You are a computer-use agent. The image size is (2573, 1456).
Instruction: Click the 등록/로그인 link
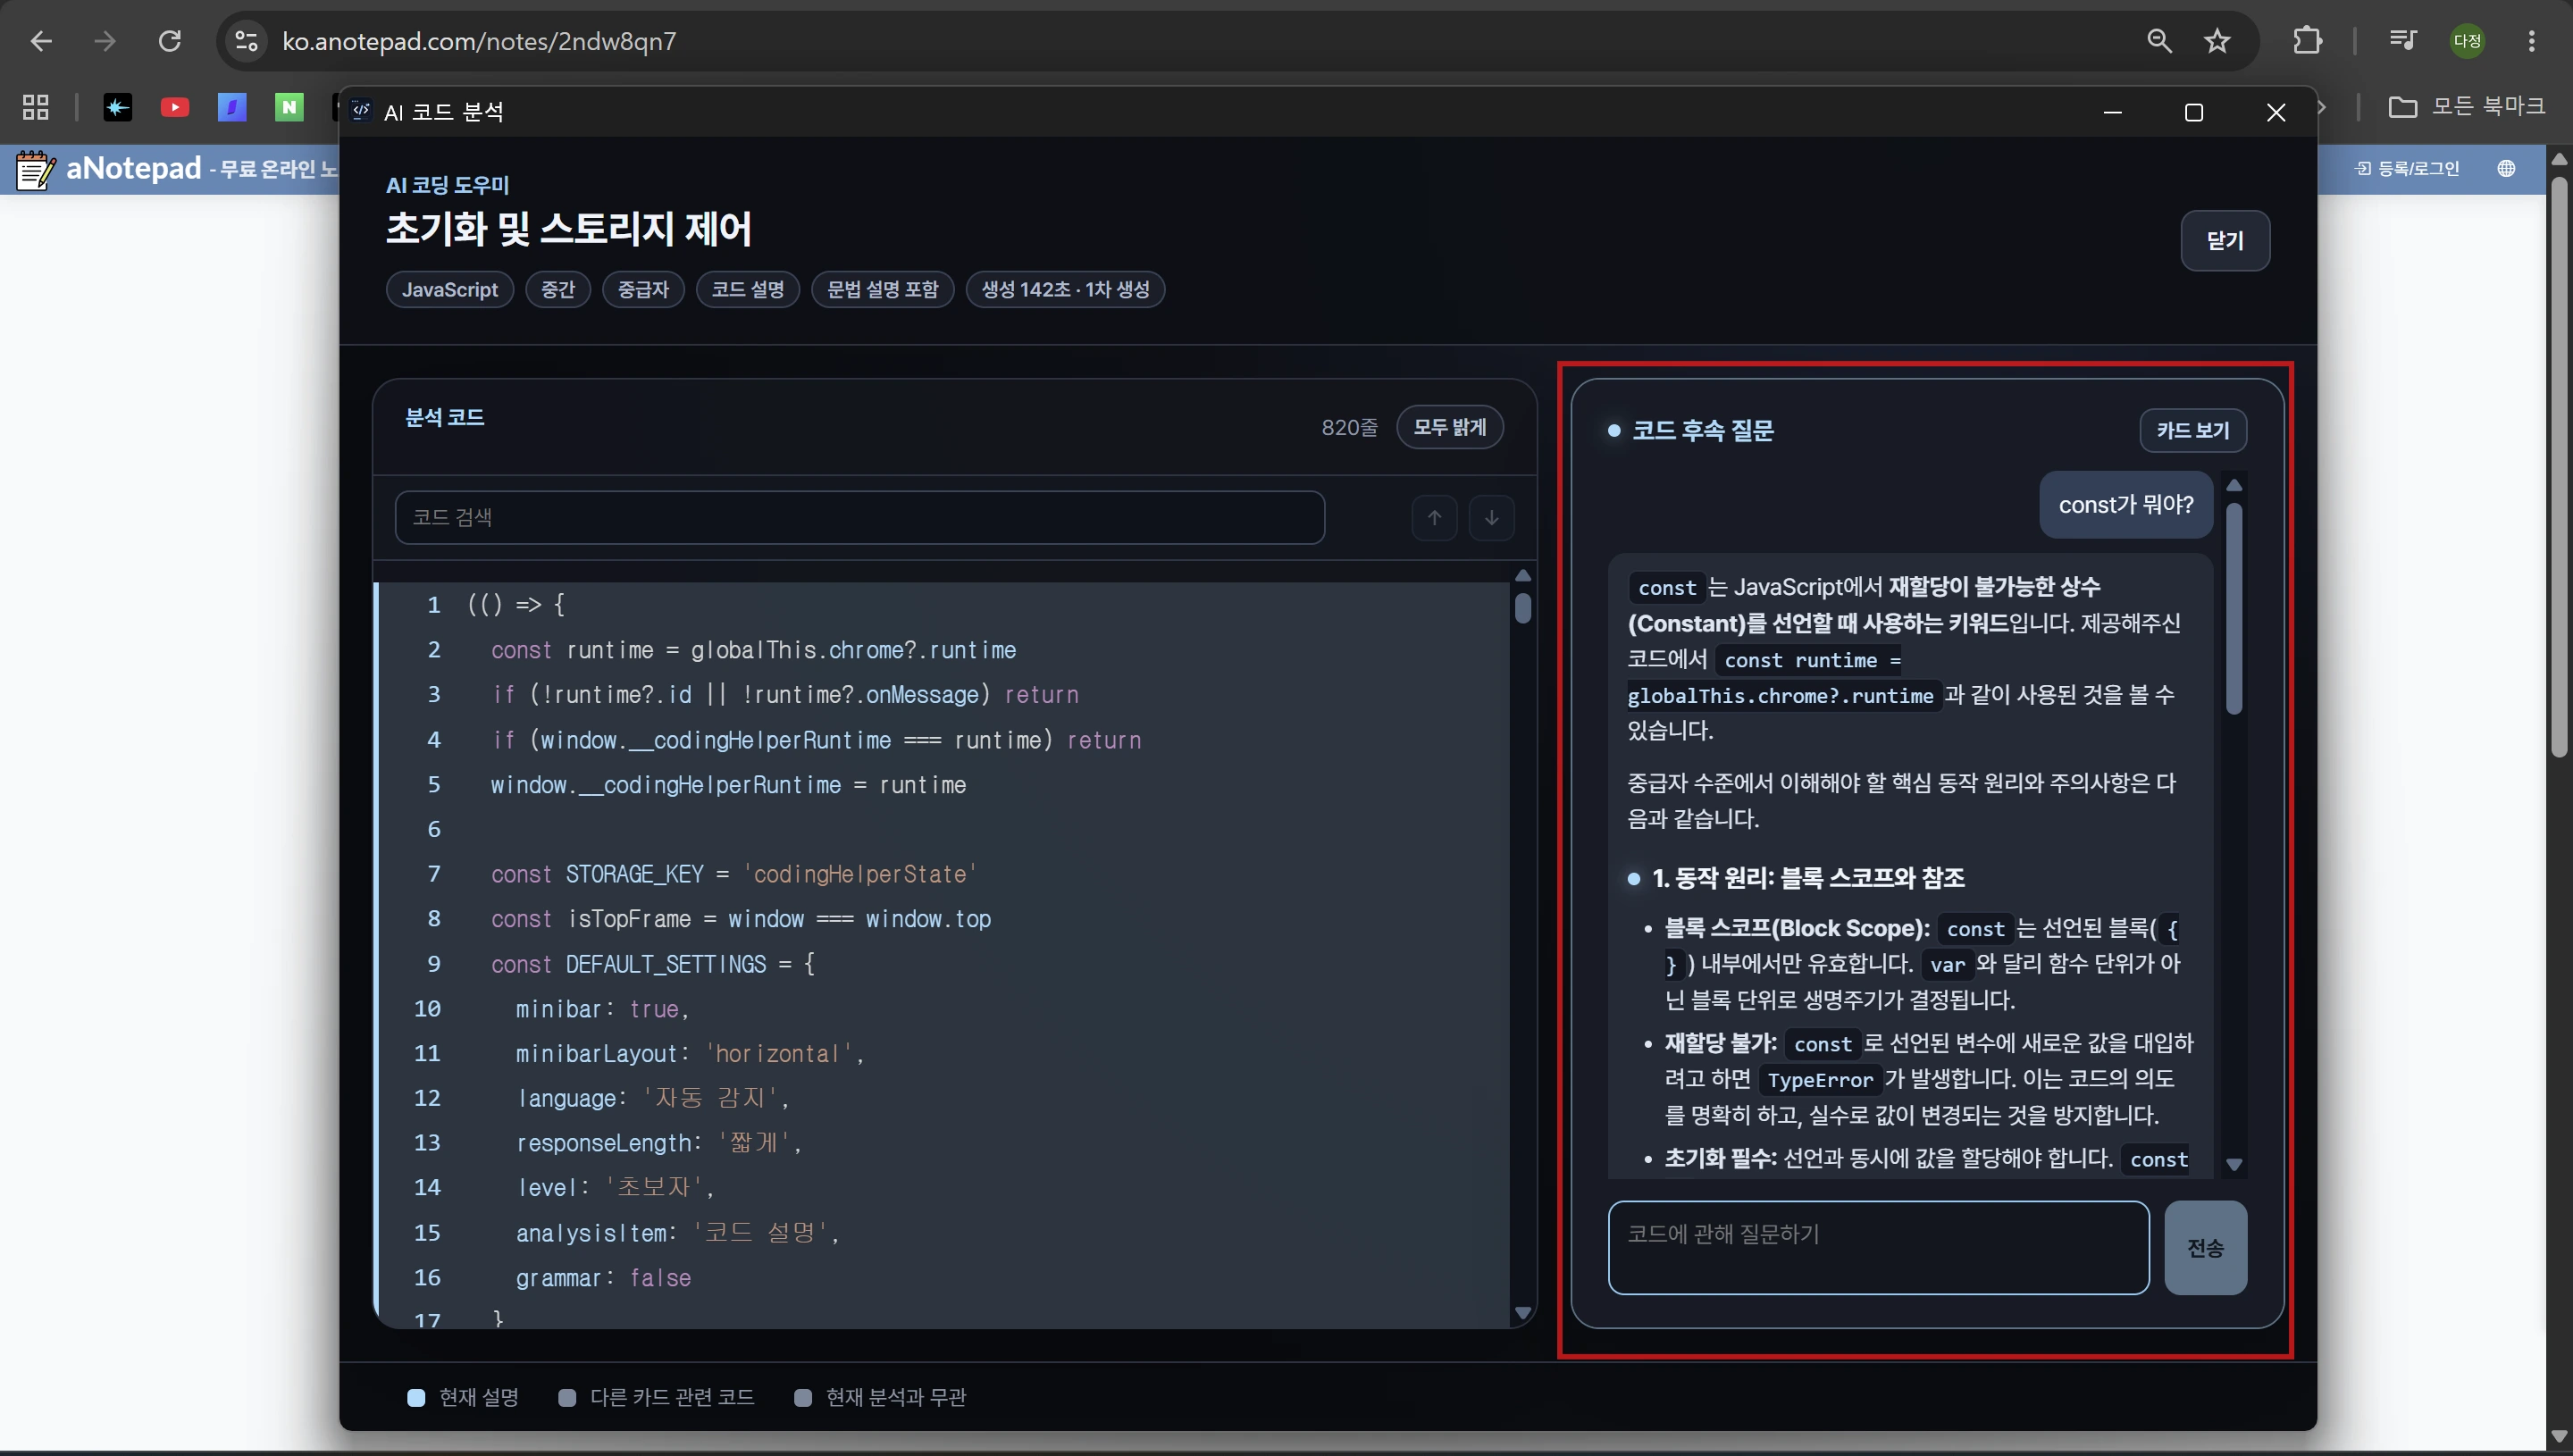(x=2408, y=168)
